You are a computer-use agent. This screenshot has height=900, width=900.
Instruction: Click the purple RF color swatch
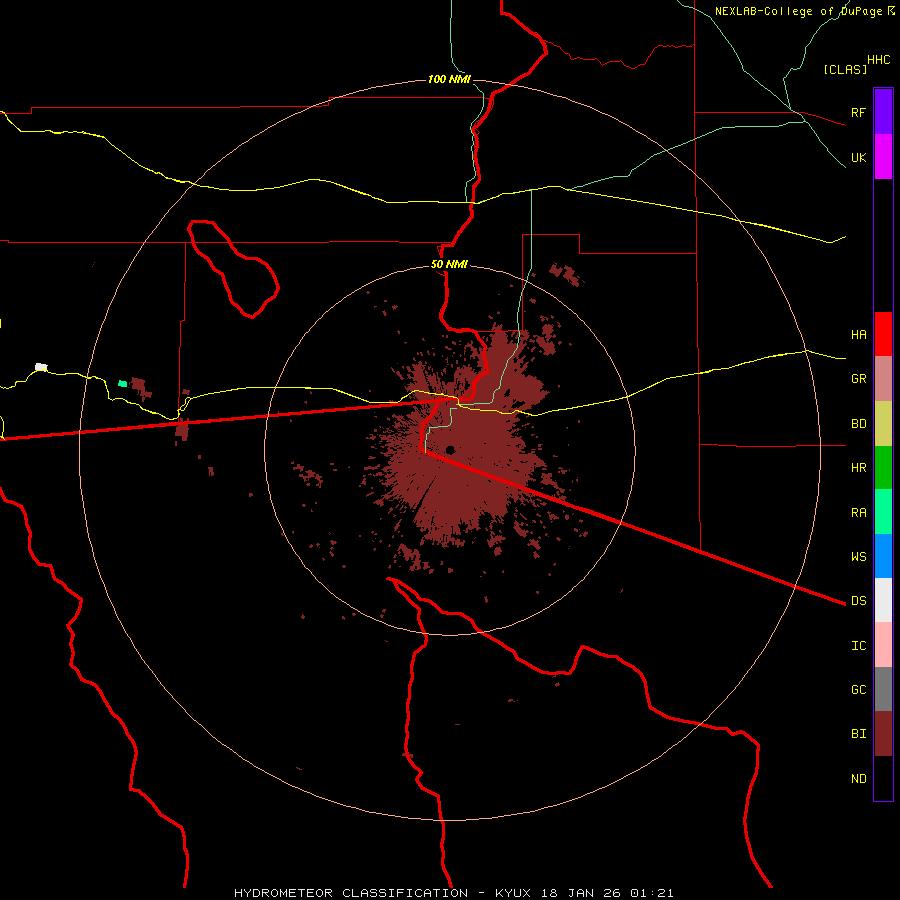883,111
